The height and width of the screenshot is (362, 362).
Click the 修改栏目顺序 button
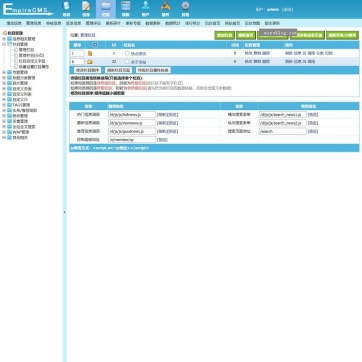tap(87, 70)
